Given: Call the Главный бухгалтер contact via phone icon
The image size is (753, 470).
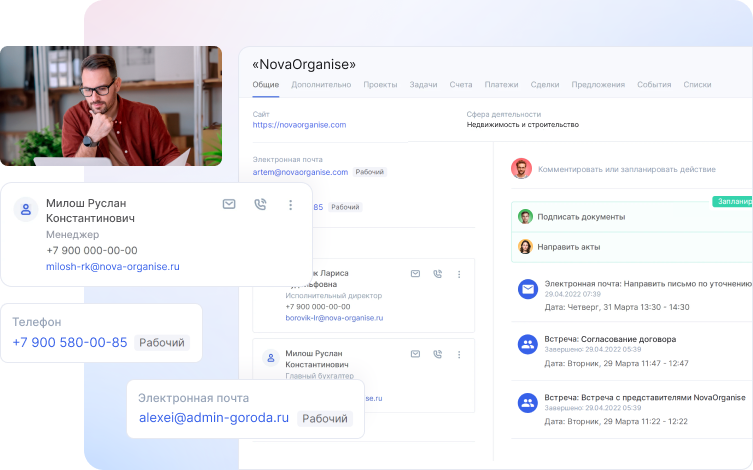Looking at the screenshot, I should (x=437, y=354).
